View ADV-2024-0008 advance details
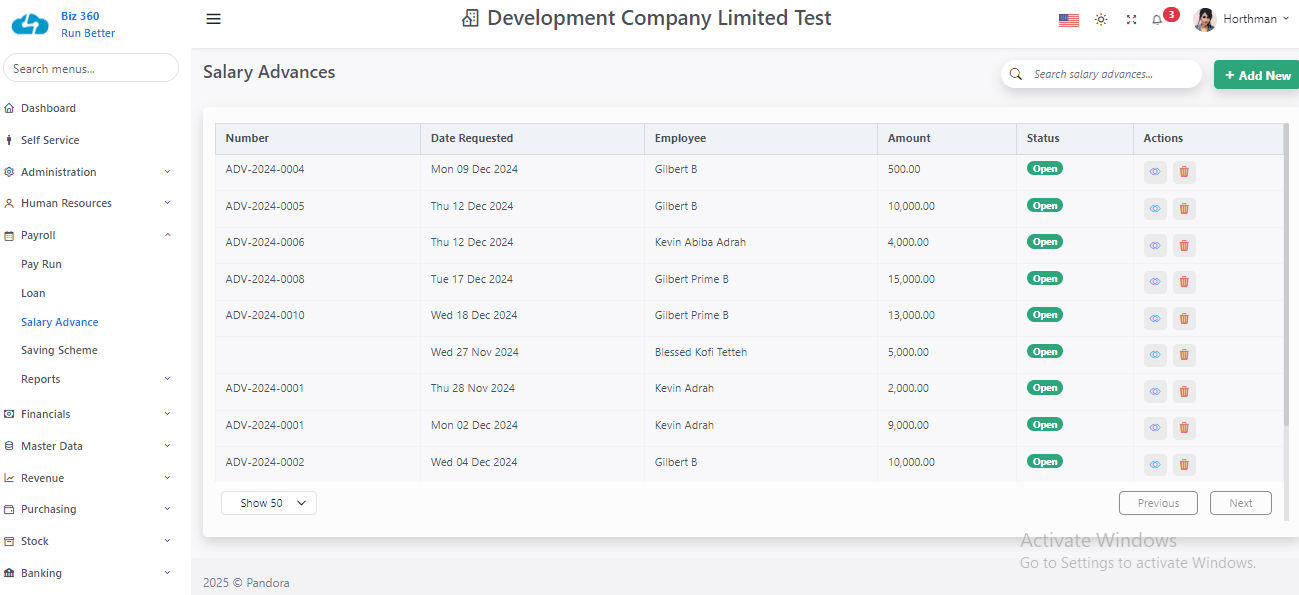The width and height of the screenshot is (1299, 595). pyautogui.click(x=1155, y=282)
